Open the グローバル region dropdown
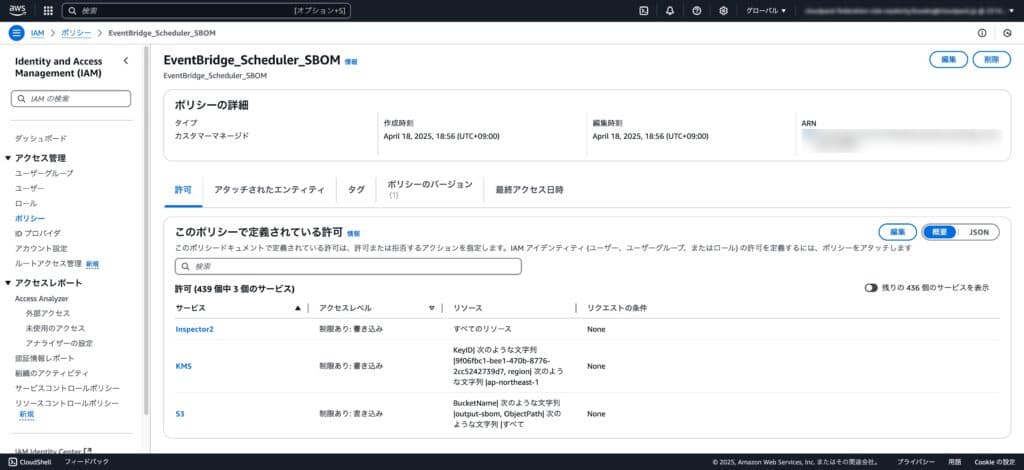1024x470 pixels. click(x=767, y=10)
